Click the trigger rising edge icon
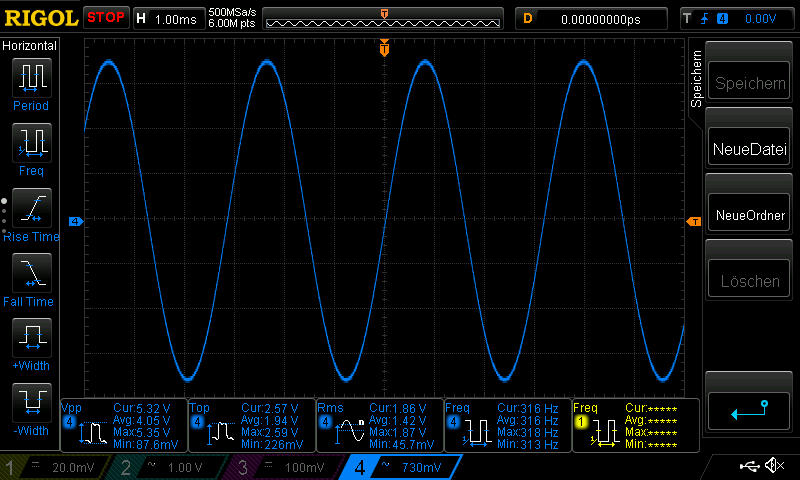Screen dimensions: 800x480 pyautogui.click(x=705, y=19)
